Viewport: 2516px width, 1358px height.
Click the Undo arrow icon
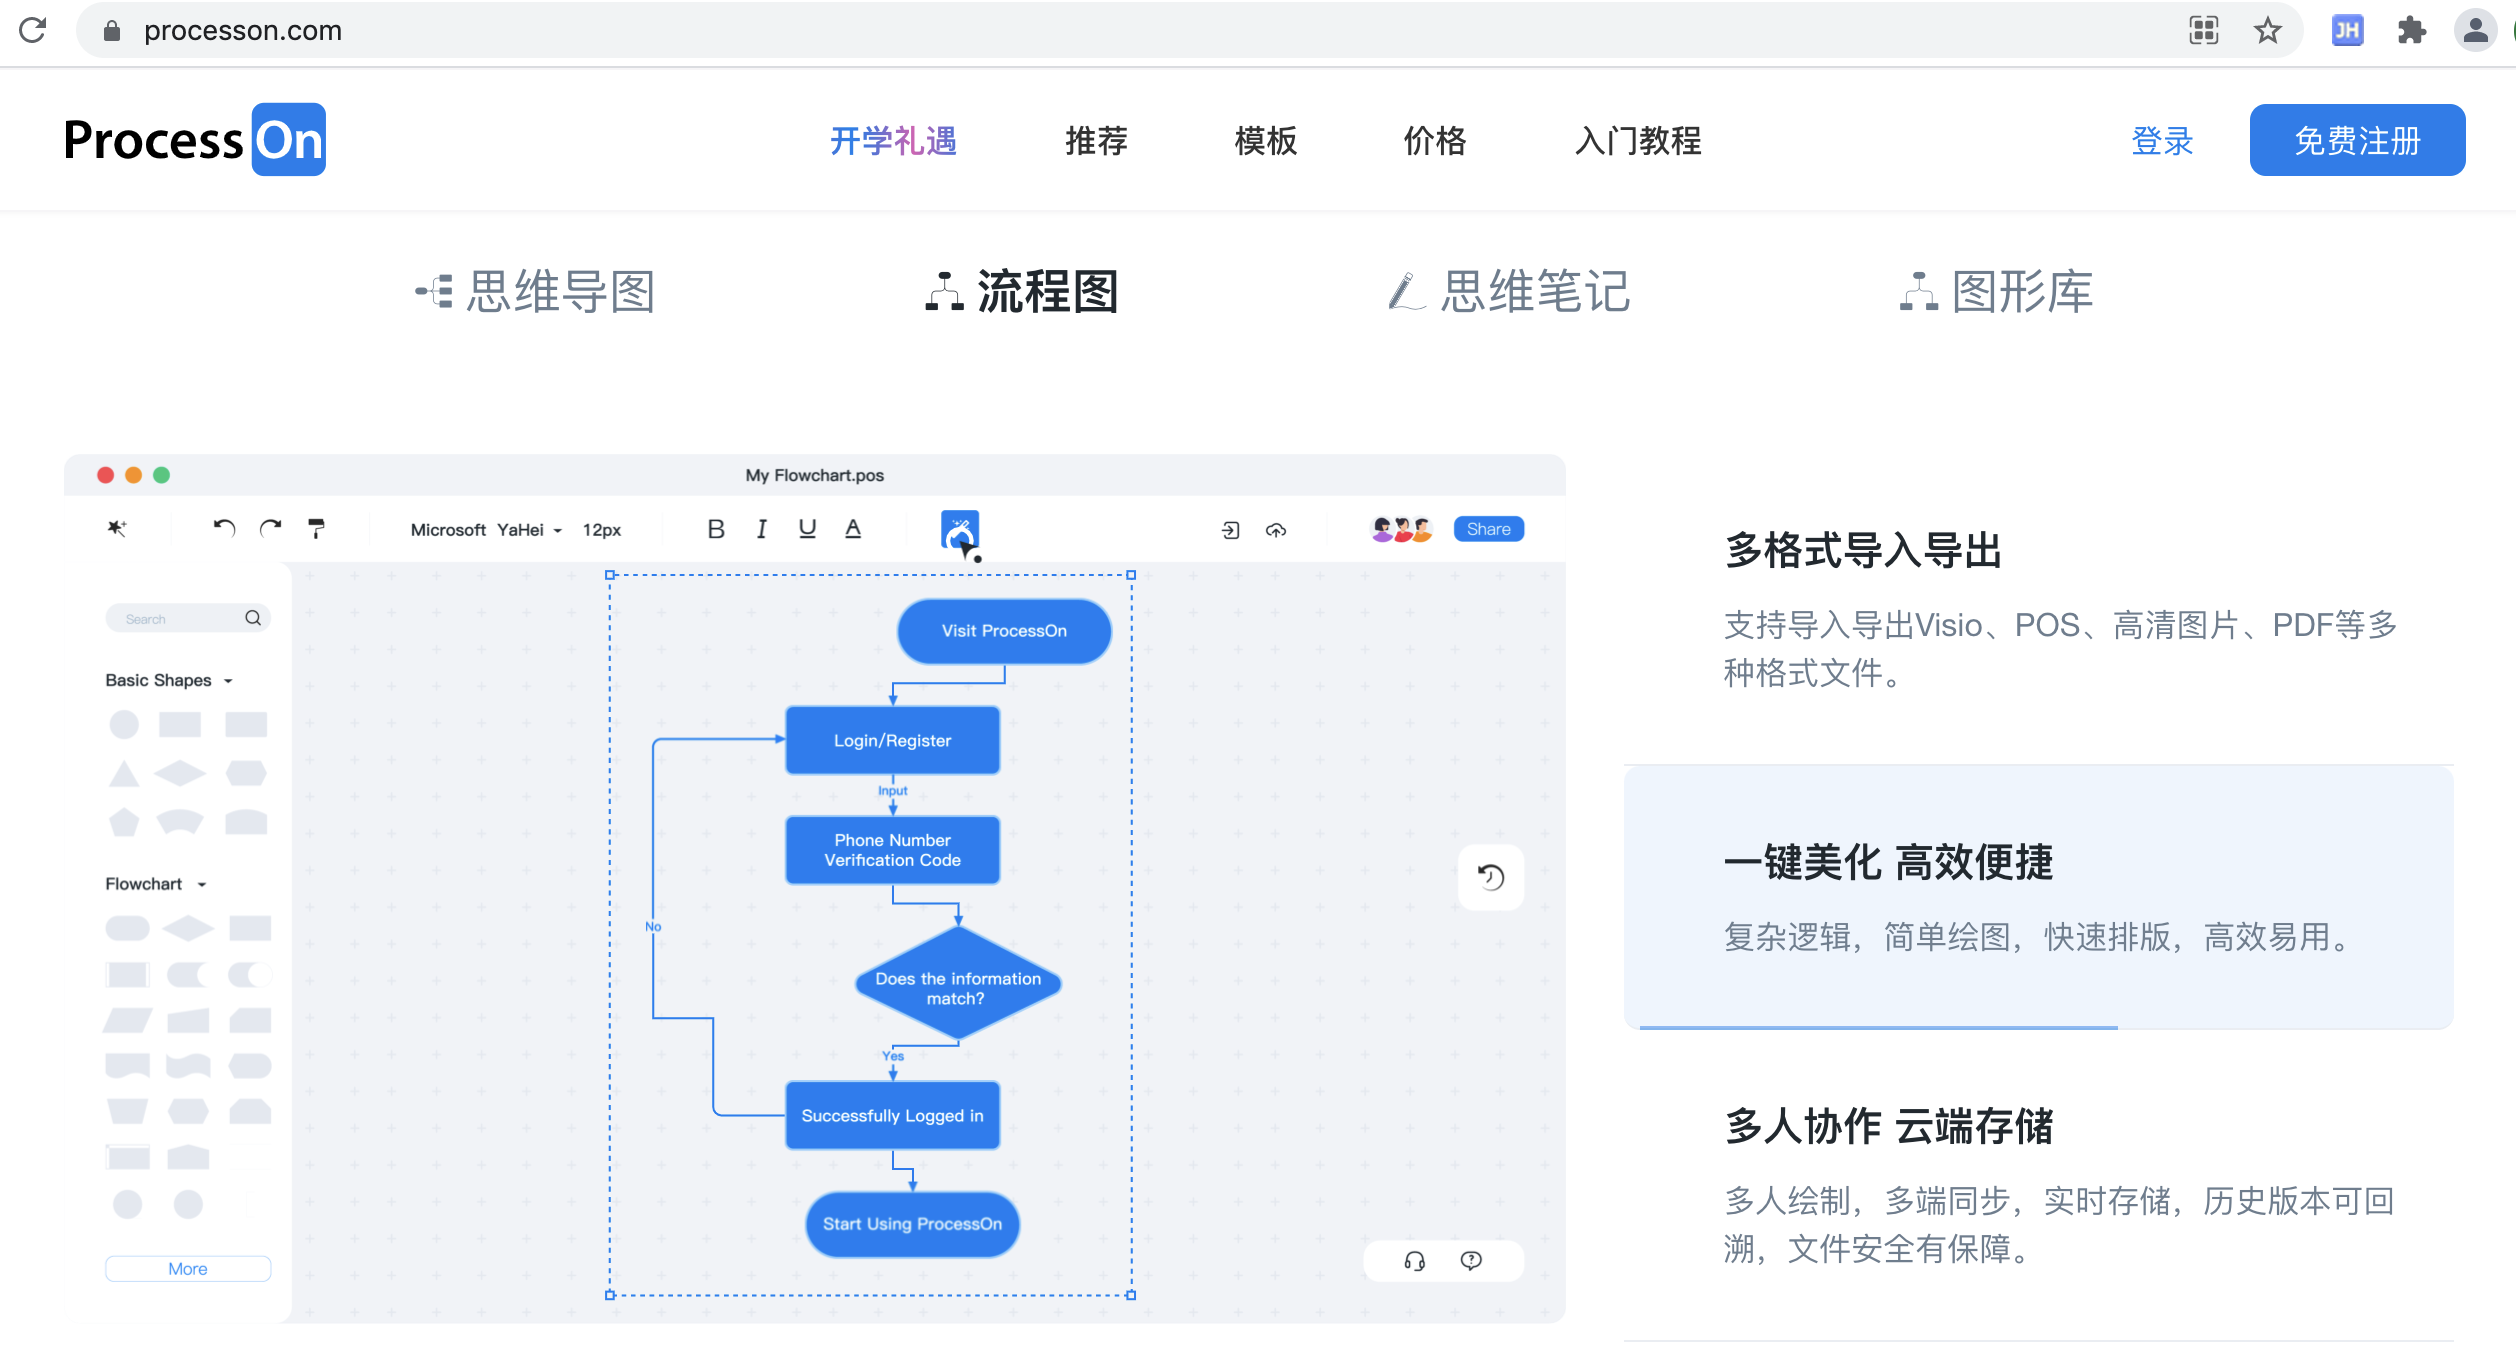coord(222,530)
